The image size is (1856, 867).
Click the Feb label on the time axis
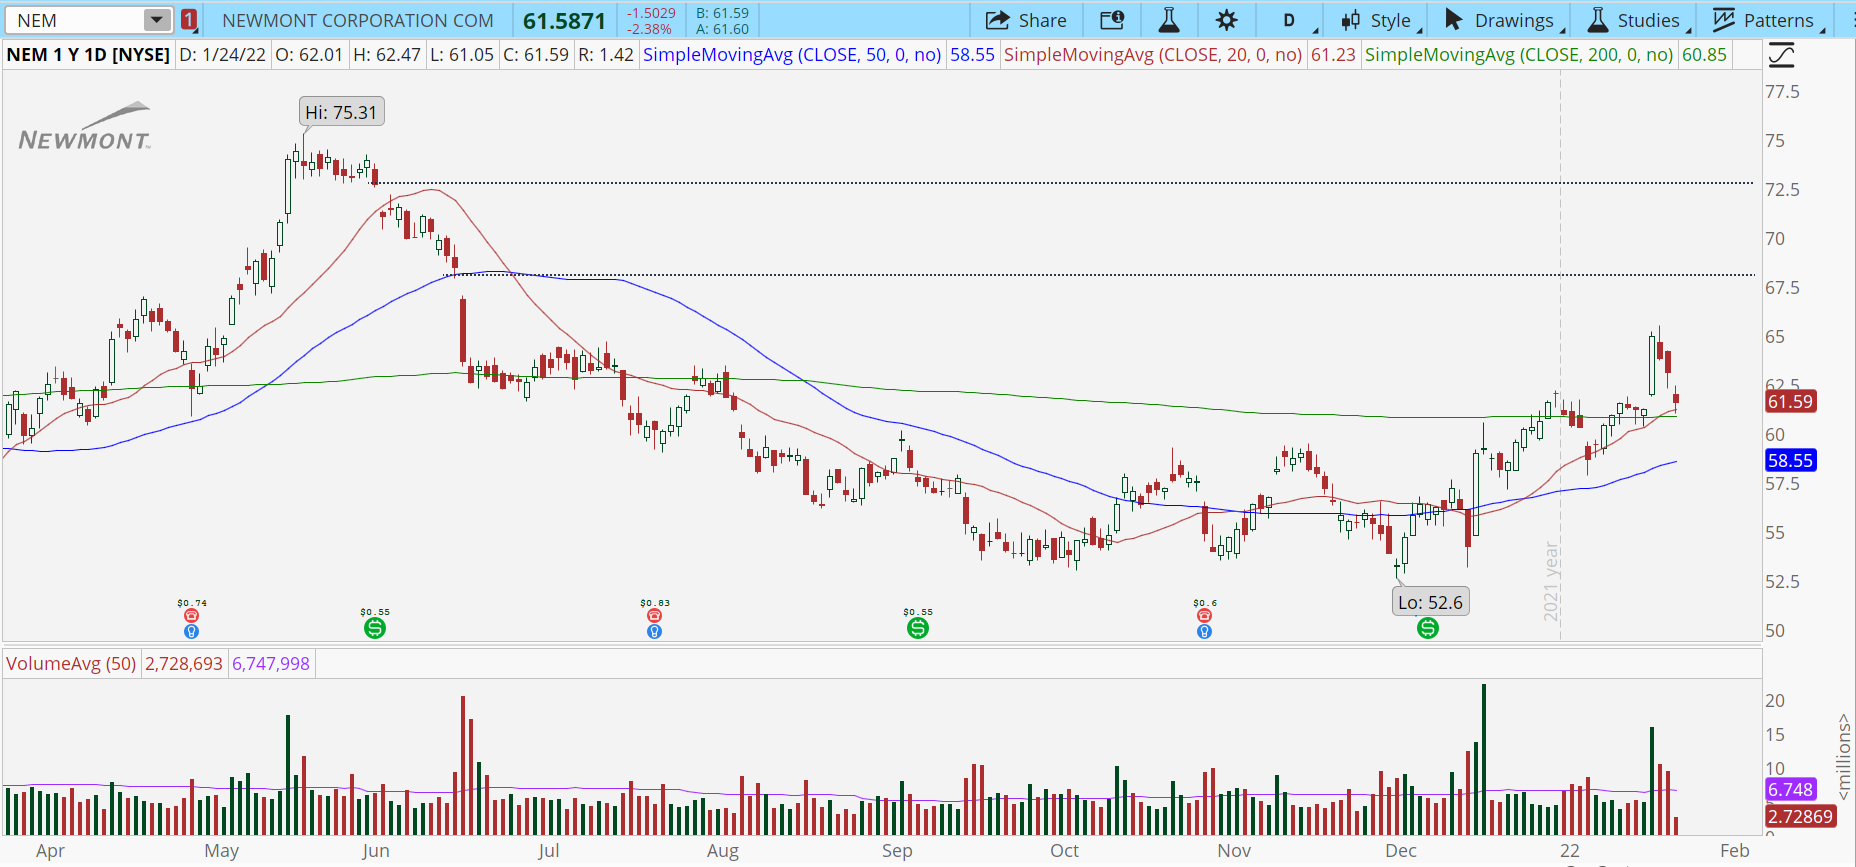pos(1735,850)
